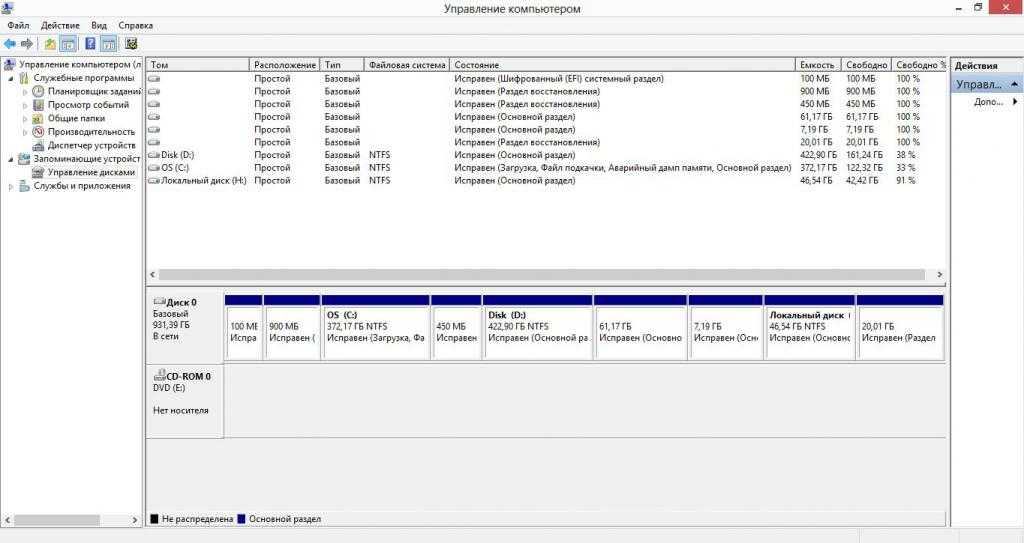The width and height of the screenshot is (1024, 543).
Task: Click the blue Основной раздел legend swatch
Action: [241, 519]
